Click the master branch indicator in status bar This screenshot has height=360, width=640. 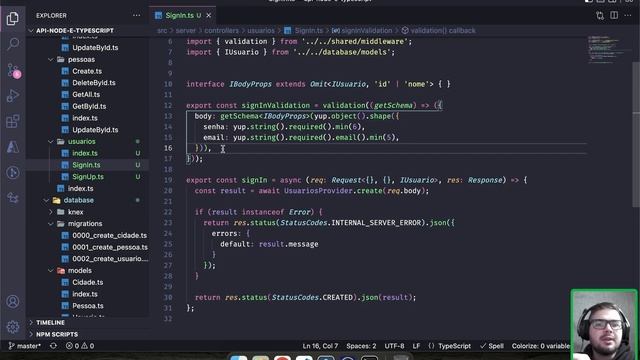click(24, 346)
